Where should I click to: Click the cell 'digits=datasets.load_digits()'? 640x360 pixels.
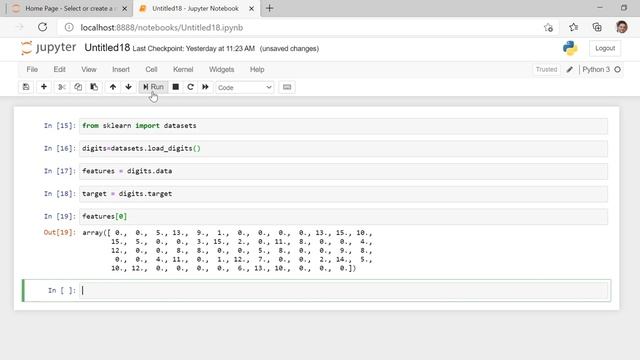tap(343, 149)
